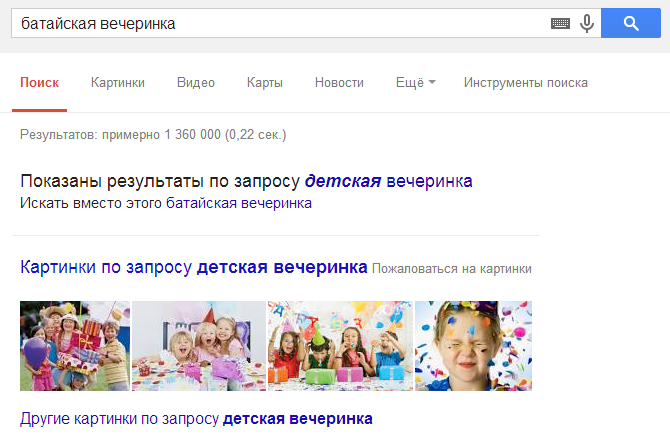Open third thumbnail of children at party table
Viewport: 670px width, 438px height.
[x=339, y=346]
